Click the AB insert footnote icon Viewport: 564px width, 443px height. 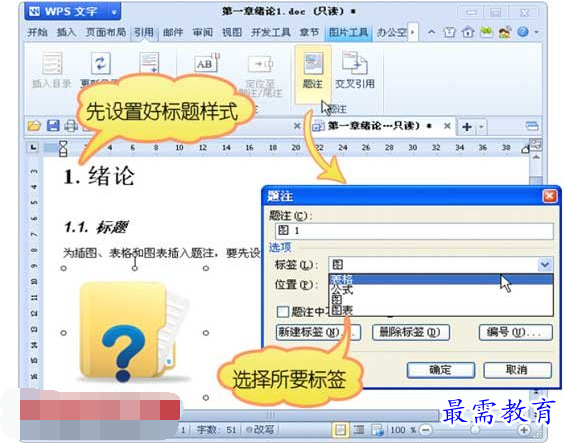point(206,63)
